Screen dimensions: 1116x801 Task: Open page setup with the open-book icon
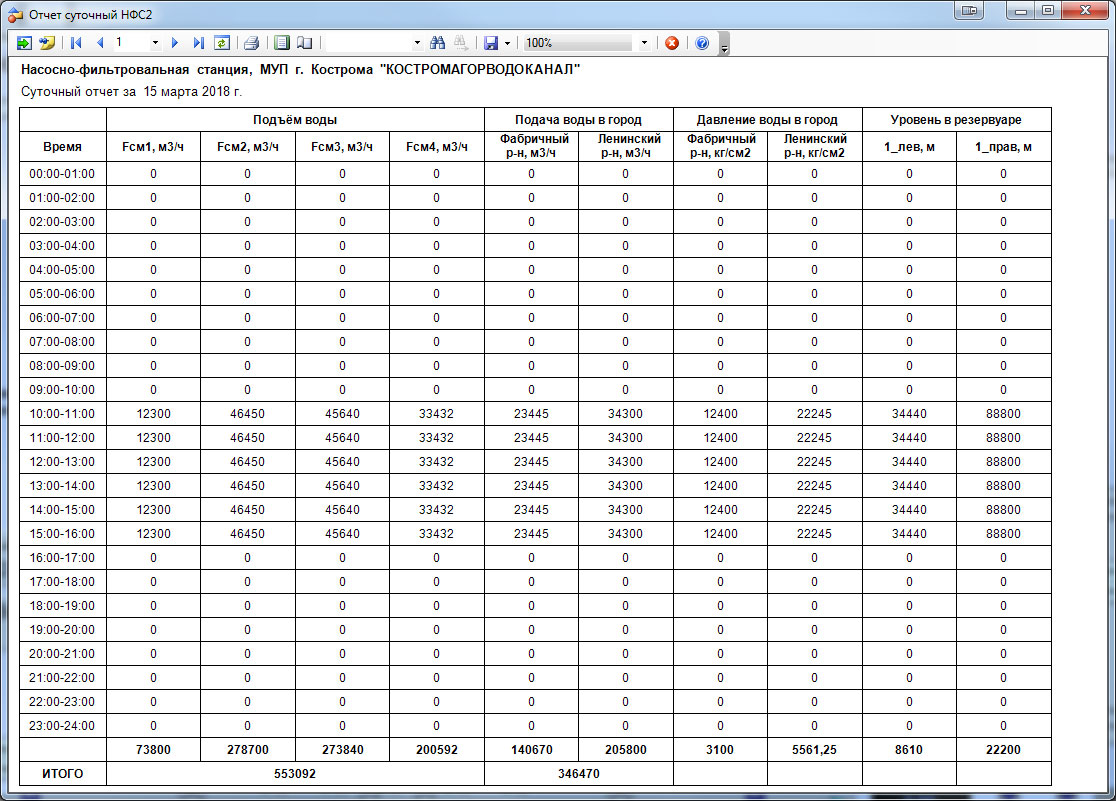[305, 43]
